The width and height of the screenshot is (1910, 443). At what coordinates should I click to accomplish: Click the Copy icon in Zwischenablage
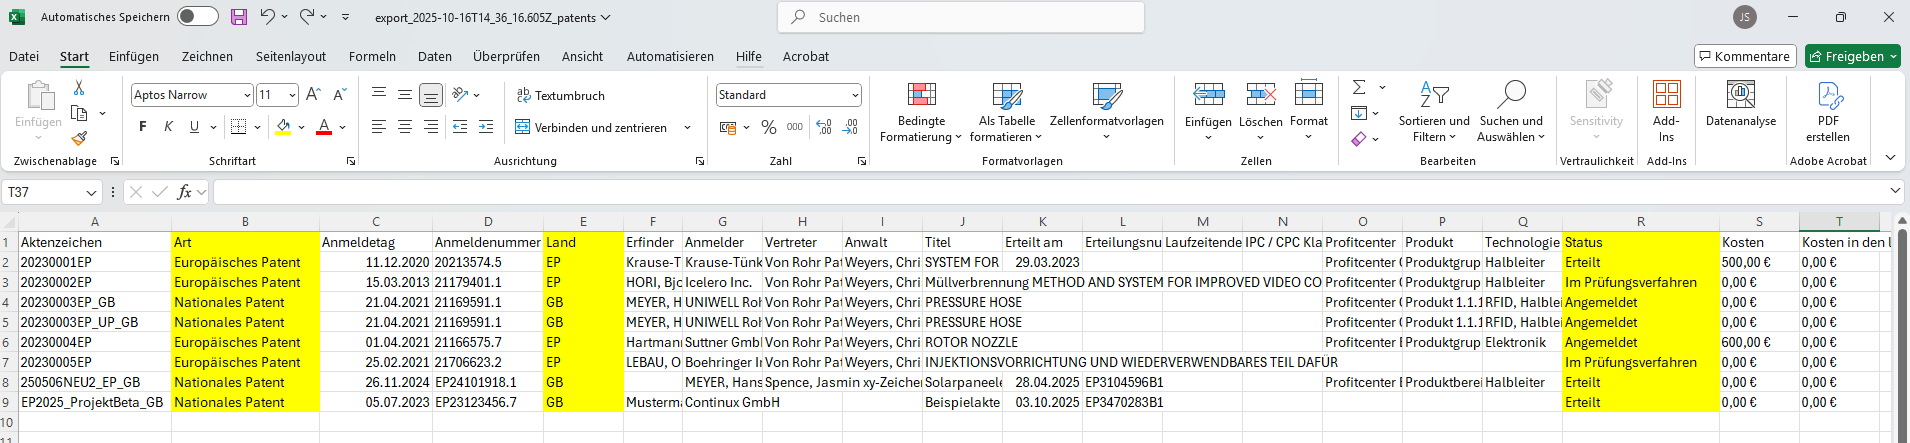(x=79, y=113)
